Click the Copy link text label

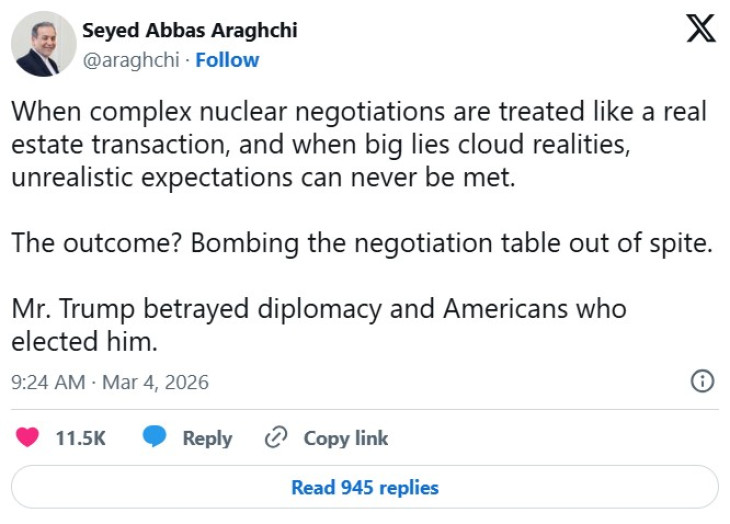tap(346, 438)
